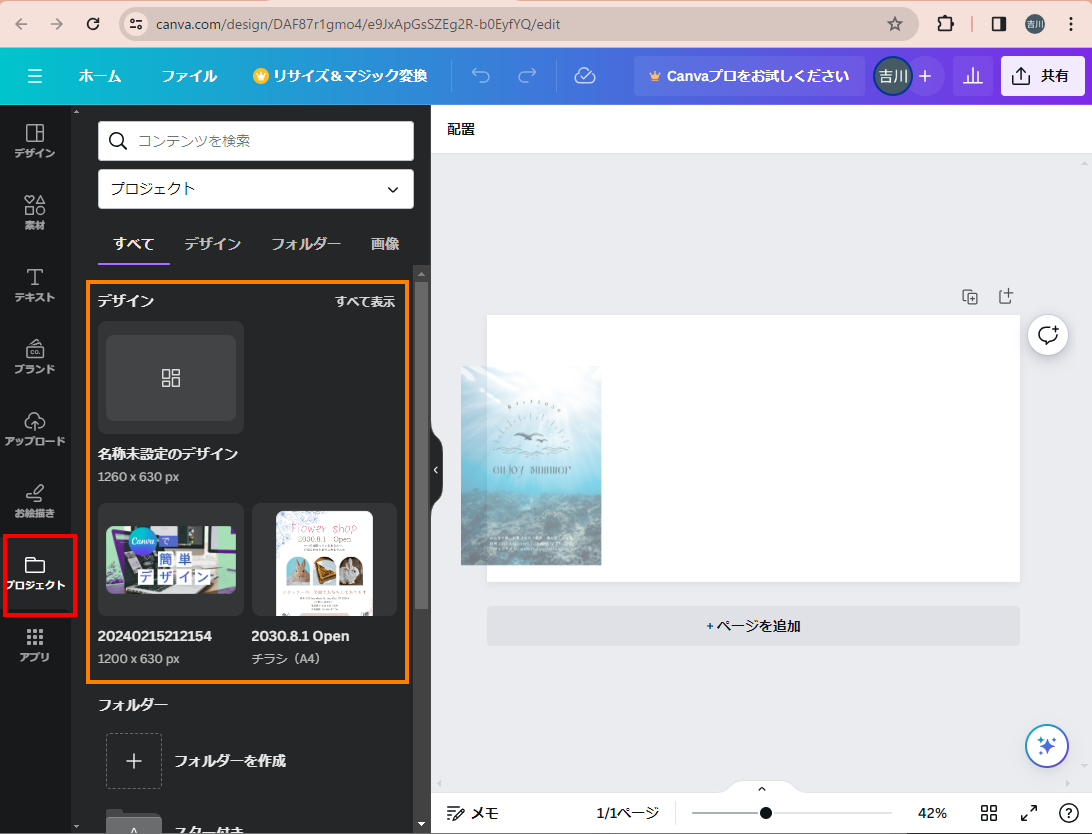Collapse the side panel with arrow handle
This screenshot has width=1092, height=834.
436,470
